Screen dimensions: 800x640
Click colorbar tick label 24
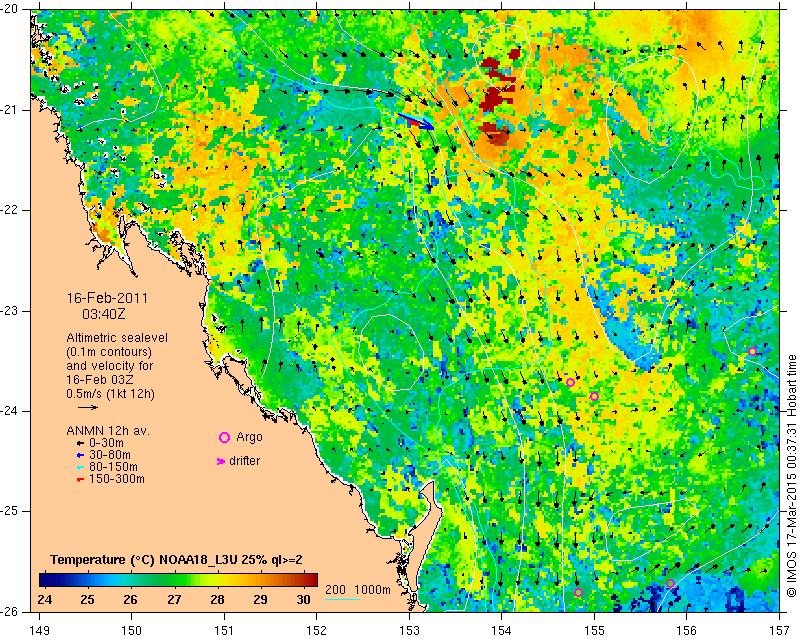pyautogui.click(x=45, y=599)
